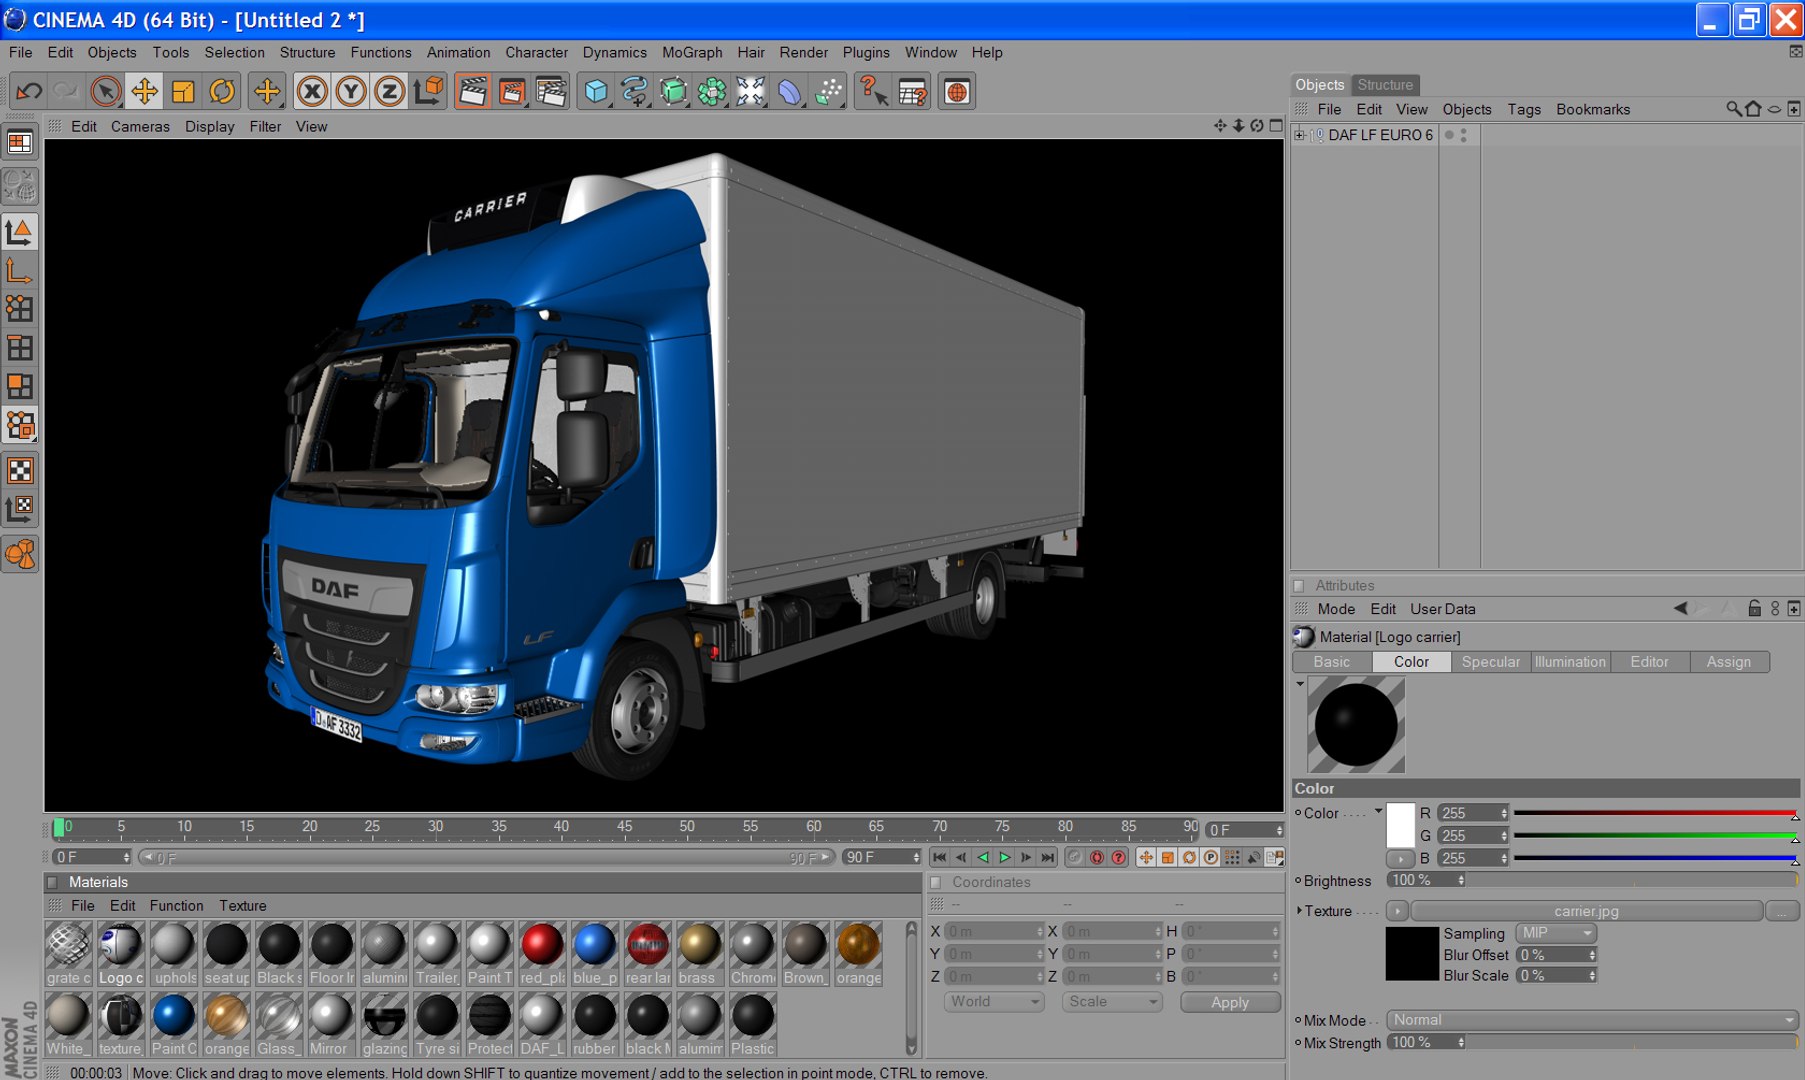The image size is (1805, 1080).
Task: Open the deformer objects icon
Action: 790,92
